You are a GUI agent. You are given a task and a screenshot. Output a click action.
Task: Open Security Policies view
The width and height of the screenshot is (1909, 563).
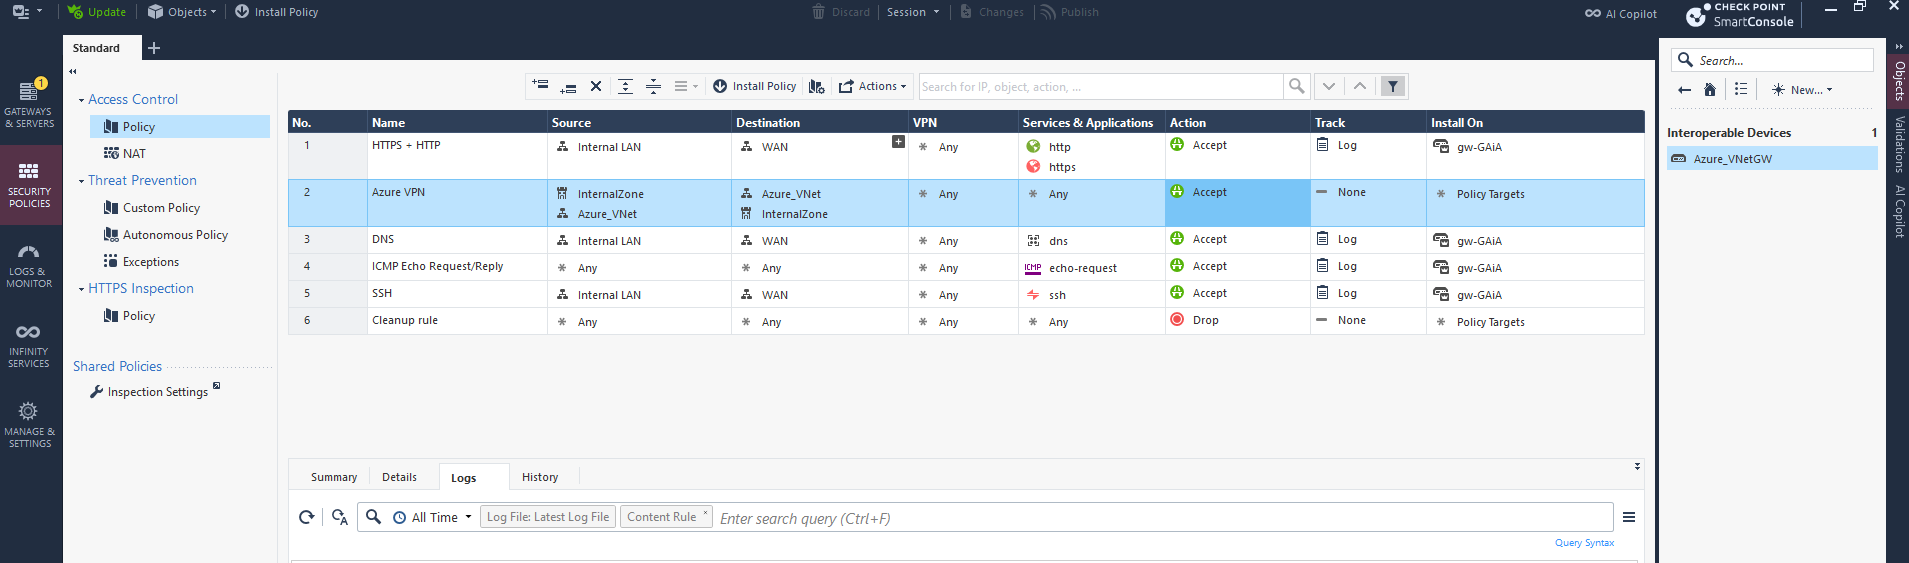tap(30, 184)
